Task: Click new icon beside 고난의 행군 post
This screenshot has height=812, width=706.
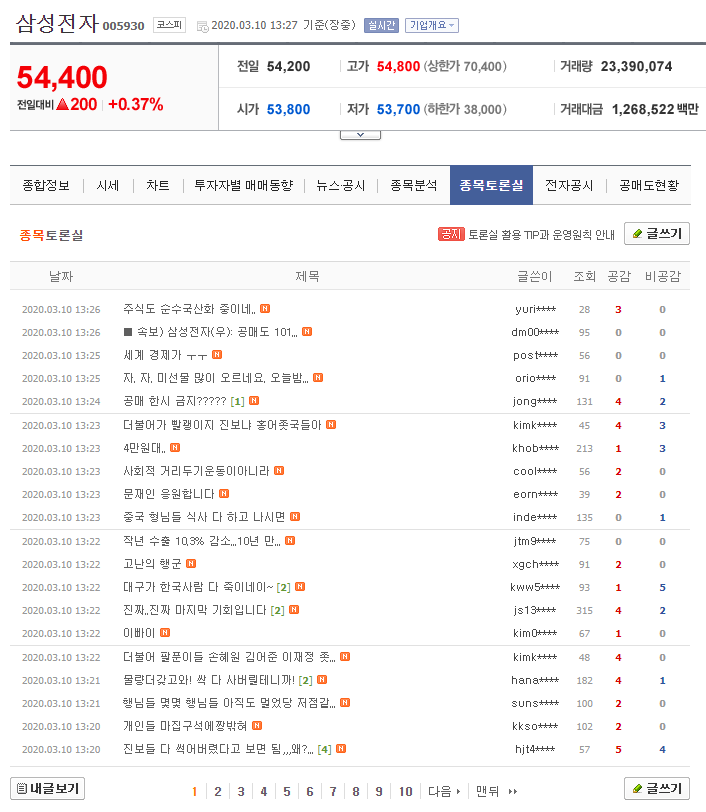Action: pos(191,563)
